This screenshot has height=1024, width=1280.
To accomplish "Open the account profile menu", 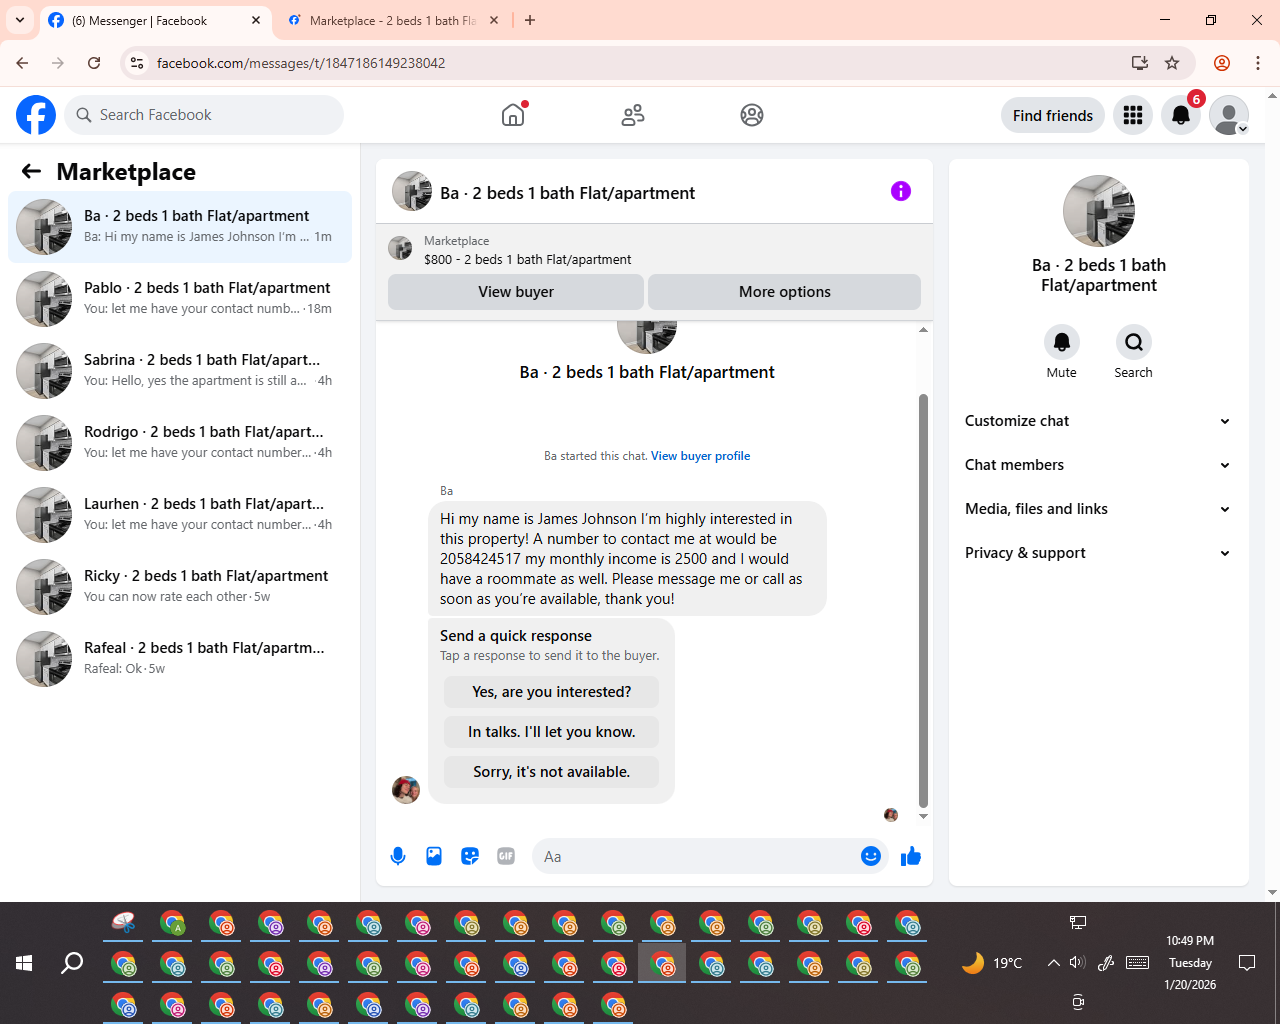I will (1229, 115).
